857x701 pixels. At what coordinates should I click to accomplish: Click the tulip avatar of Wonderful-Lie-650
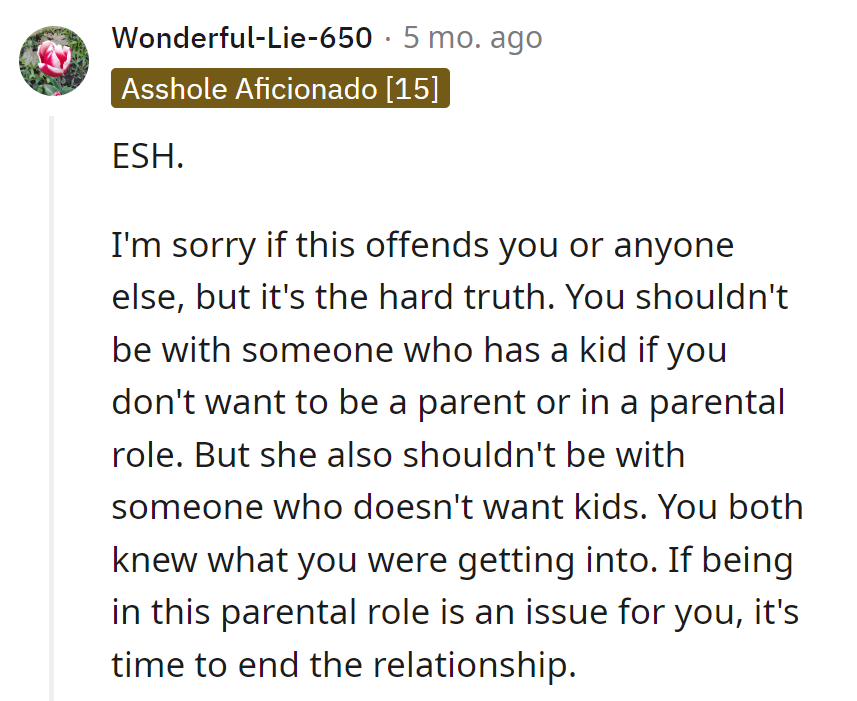point(54,61)
